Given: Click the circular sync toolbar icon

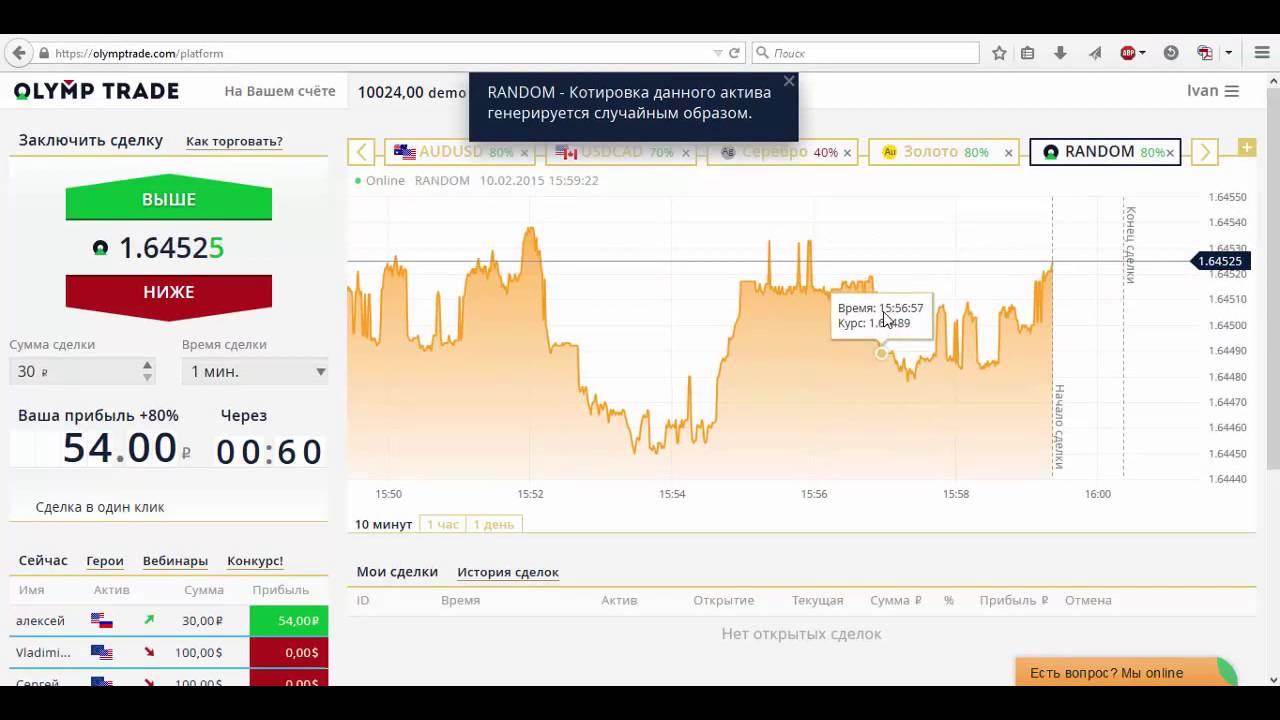Looking at the screenshot, I should click(1171, 53).
